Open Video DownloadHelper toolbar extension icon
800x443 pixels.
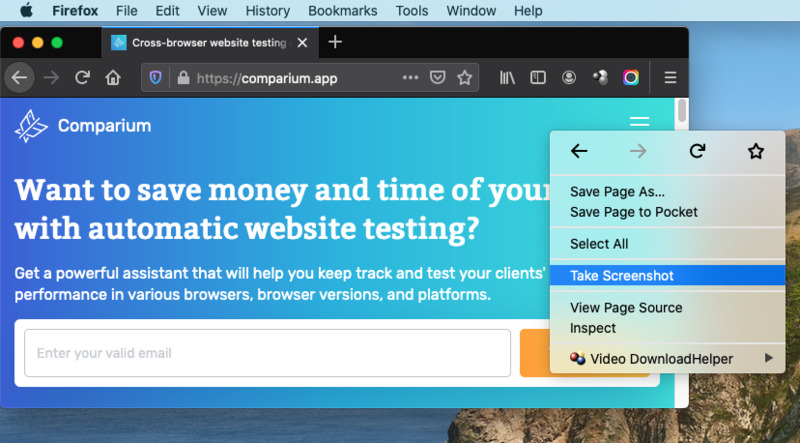pyautogui.click(x=600, y=78)
